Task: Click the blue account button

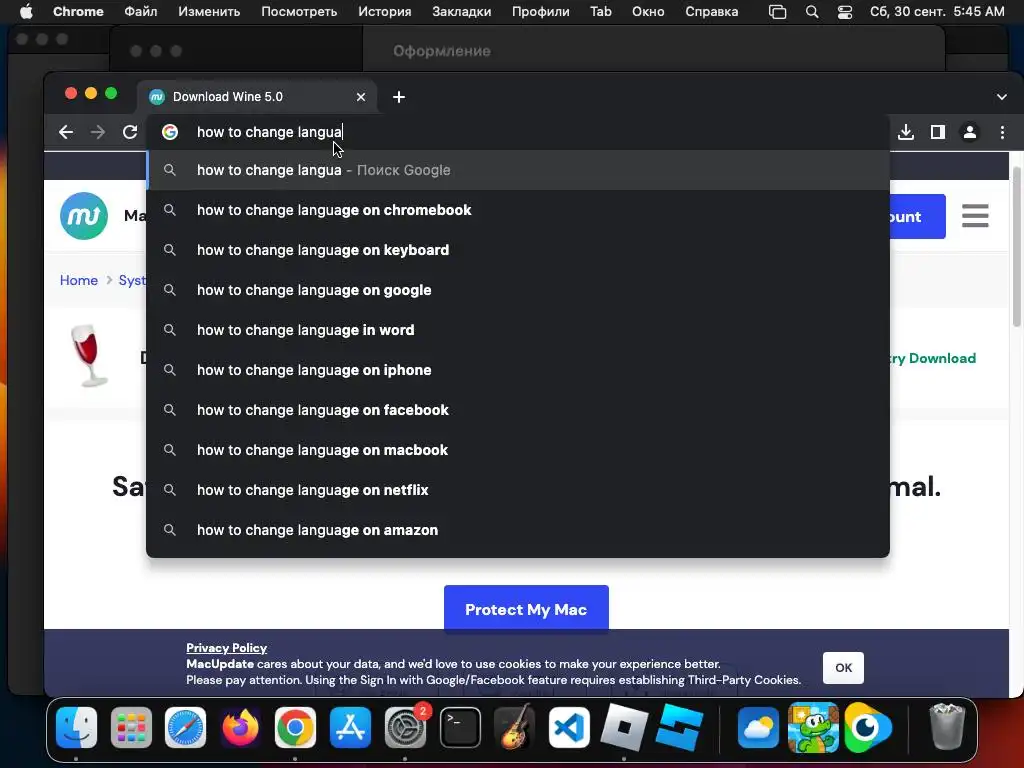Action: tap(918, 216)
